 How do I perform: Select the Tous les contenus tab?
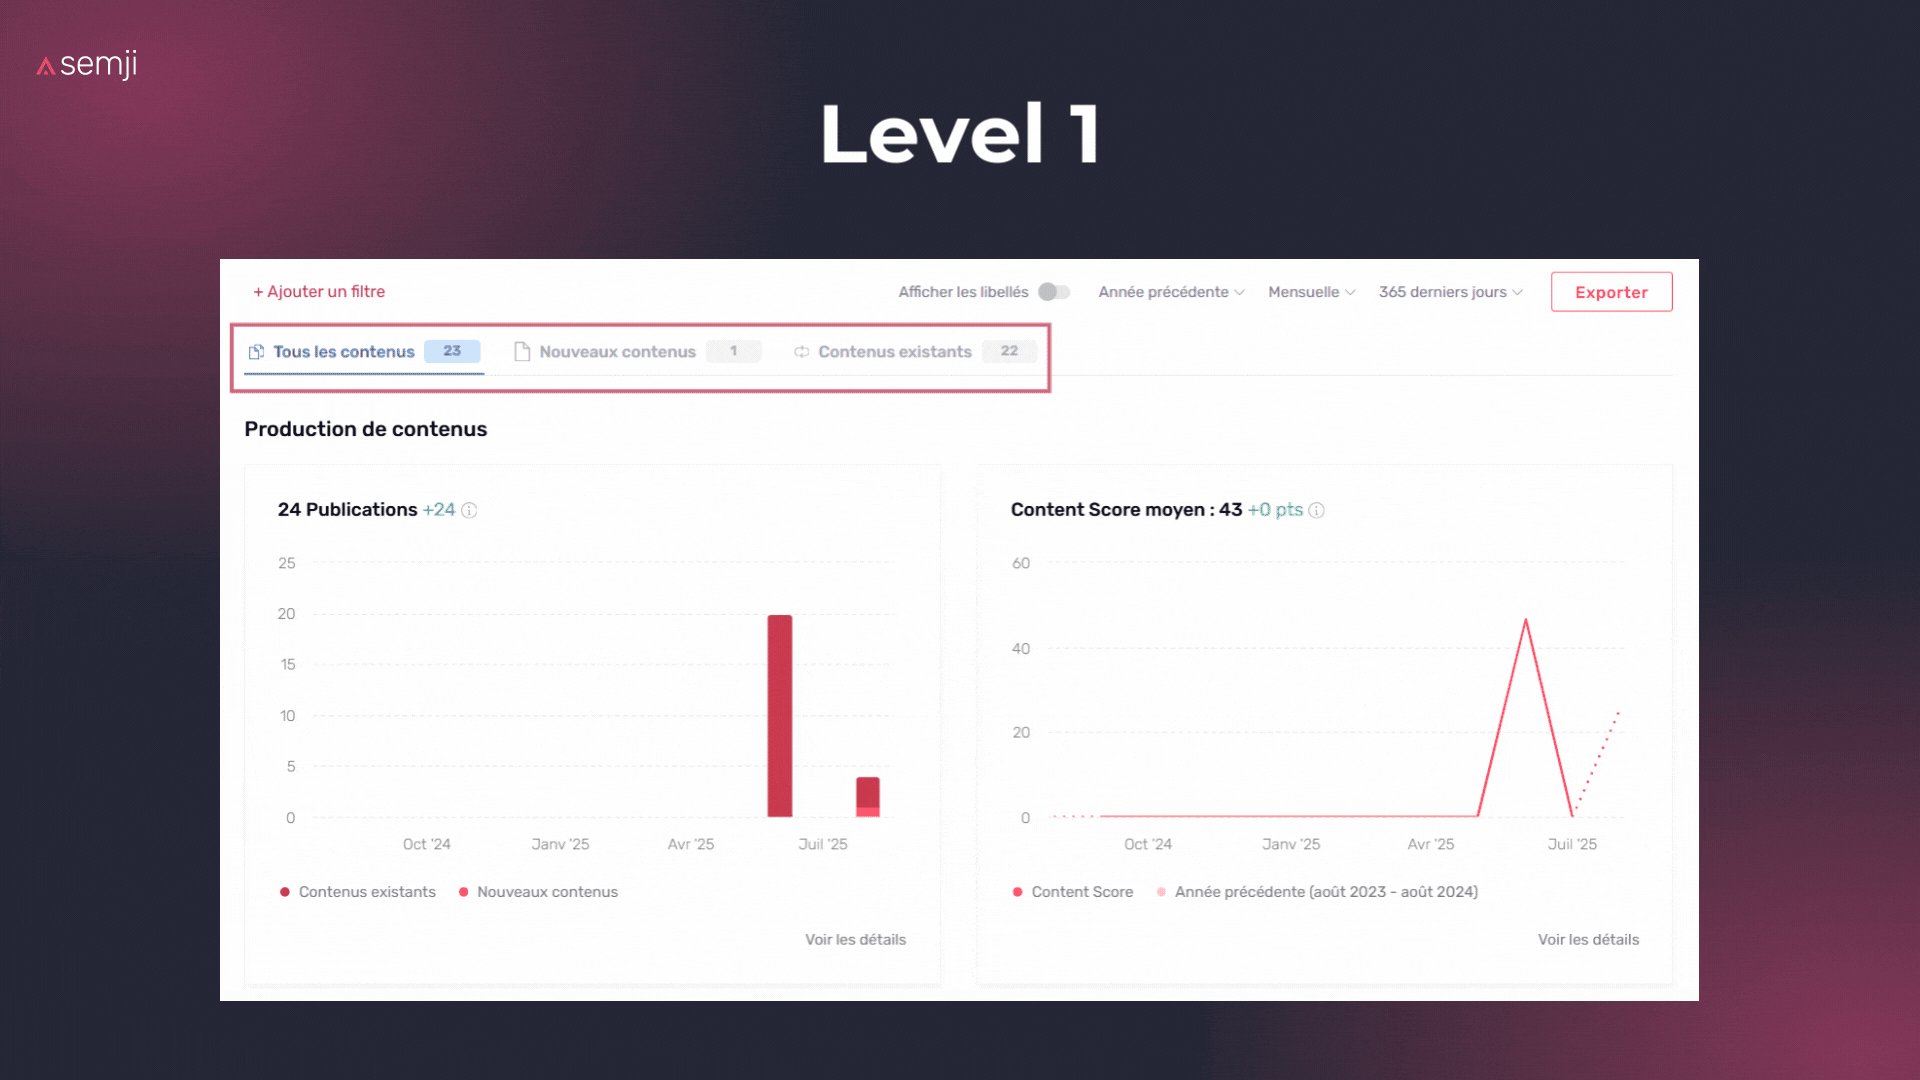click(364, 352)
